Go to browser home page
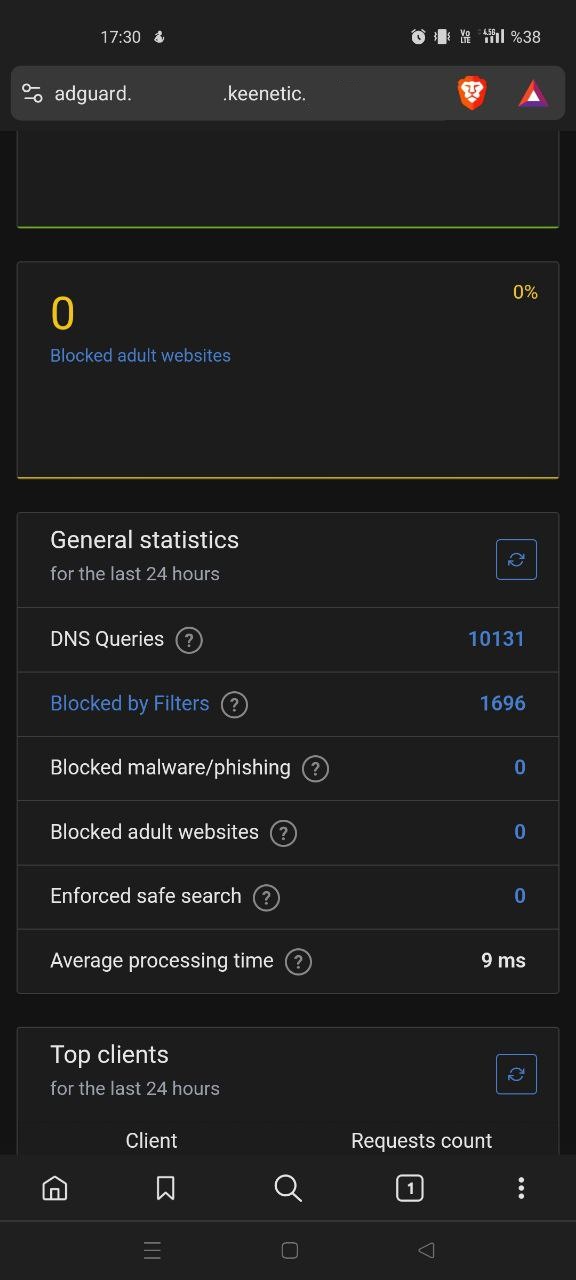576x1280 pixels. pos(55,1188)
